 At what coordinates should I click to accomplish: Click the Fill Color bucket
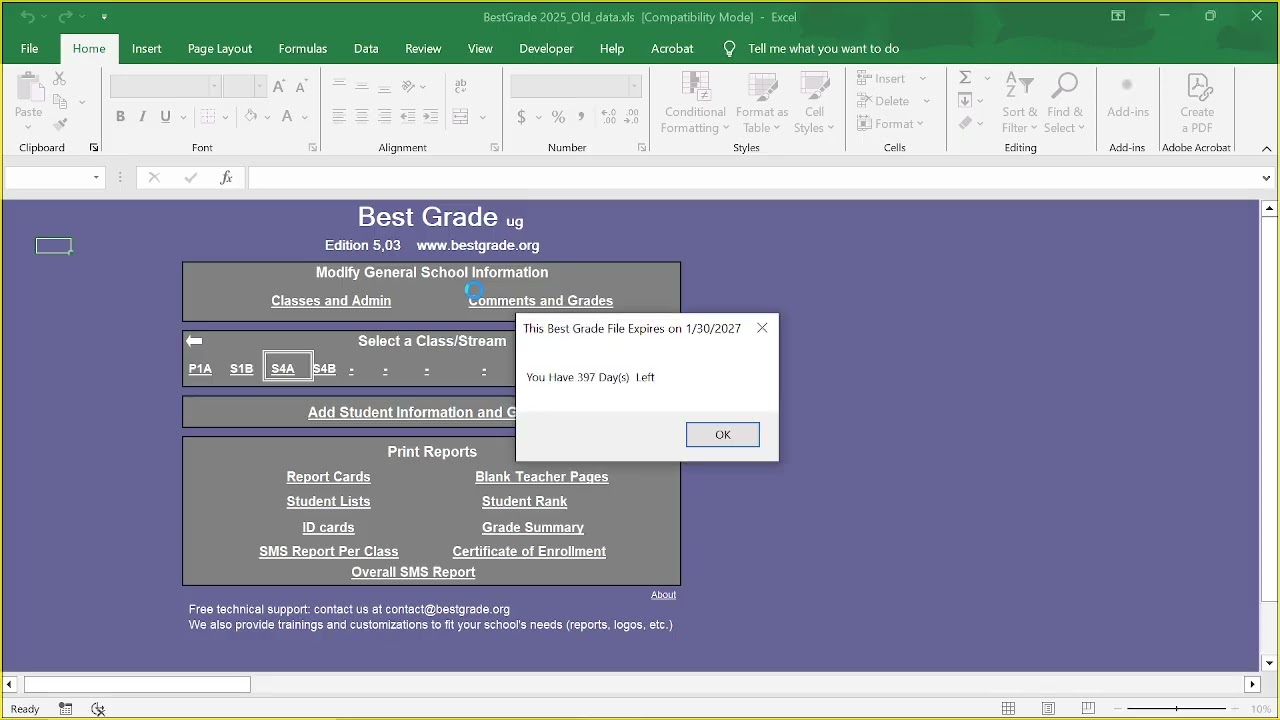click(x=251, y=117)
